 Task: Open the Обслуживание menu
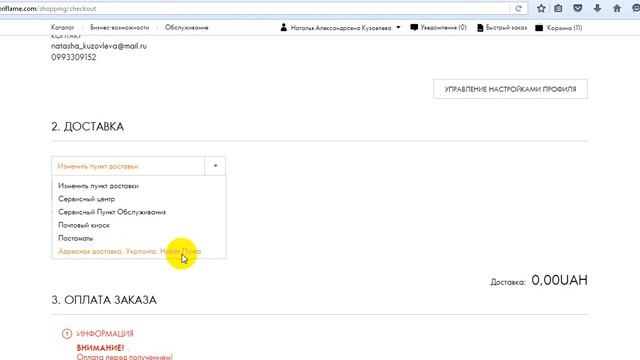pyautogui.click(x=187, y=27)
